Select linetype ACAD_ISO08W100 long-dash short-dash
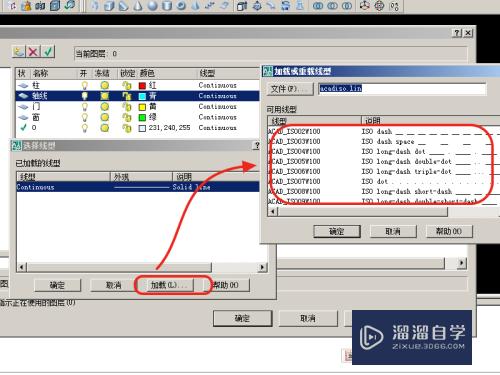Image resolution: width=500 pixels, height=375 pixels. click(x=383, y=191)
